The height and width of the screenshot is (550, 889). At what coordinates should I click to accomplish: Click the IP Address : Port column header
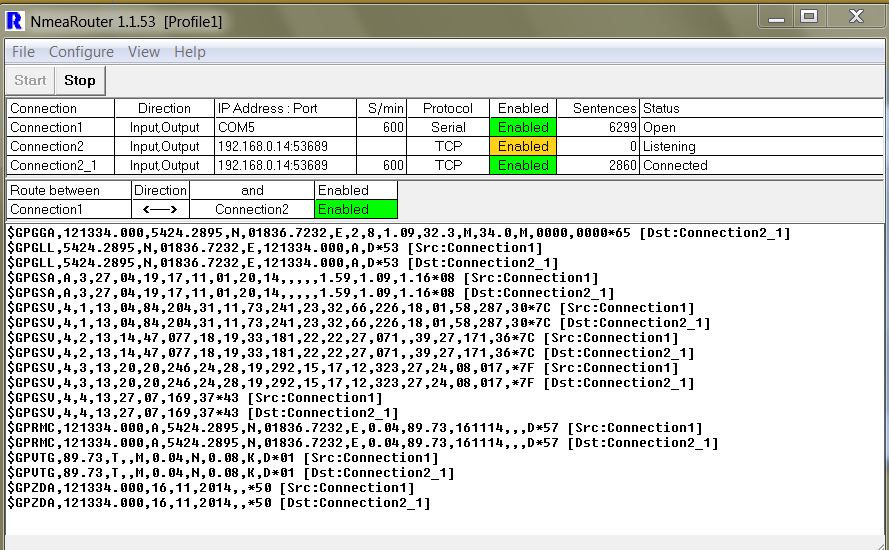[286, 108]
